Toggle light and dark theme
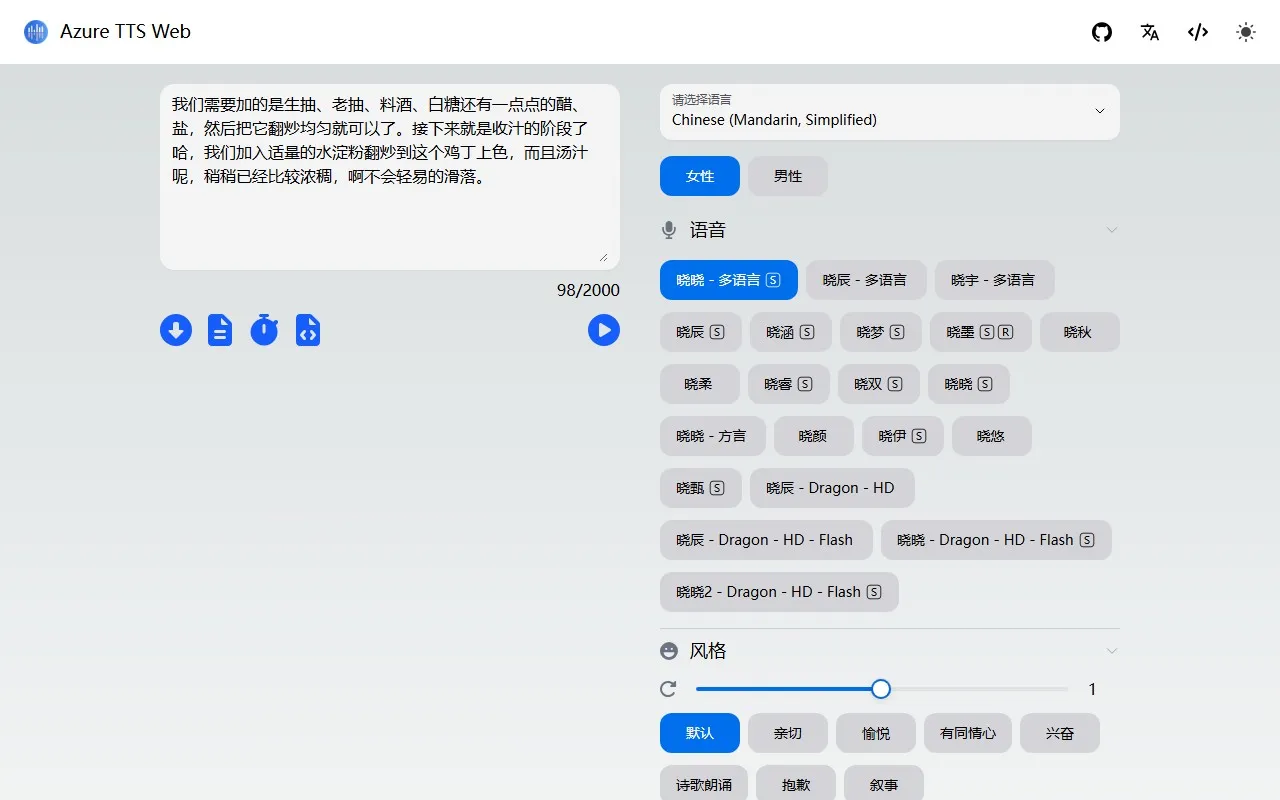Screen dimensions: 1280x800 pyautogui.click(x=1245, y=32)
